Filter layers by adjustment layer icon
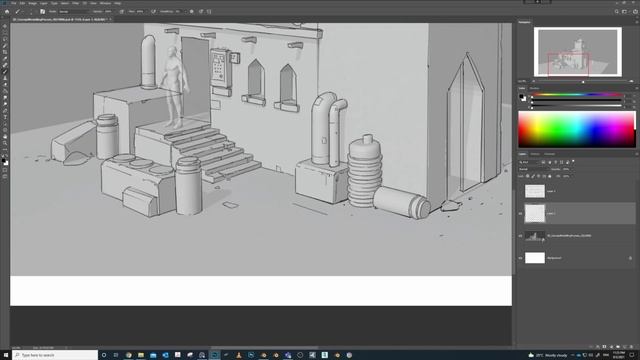Screen dimensions: 640x360 (549, 162)
